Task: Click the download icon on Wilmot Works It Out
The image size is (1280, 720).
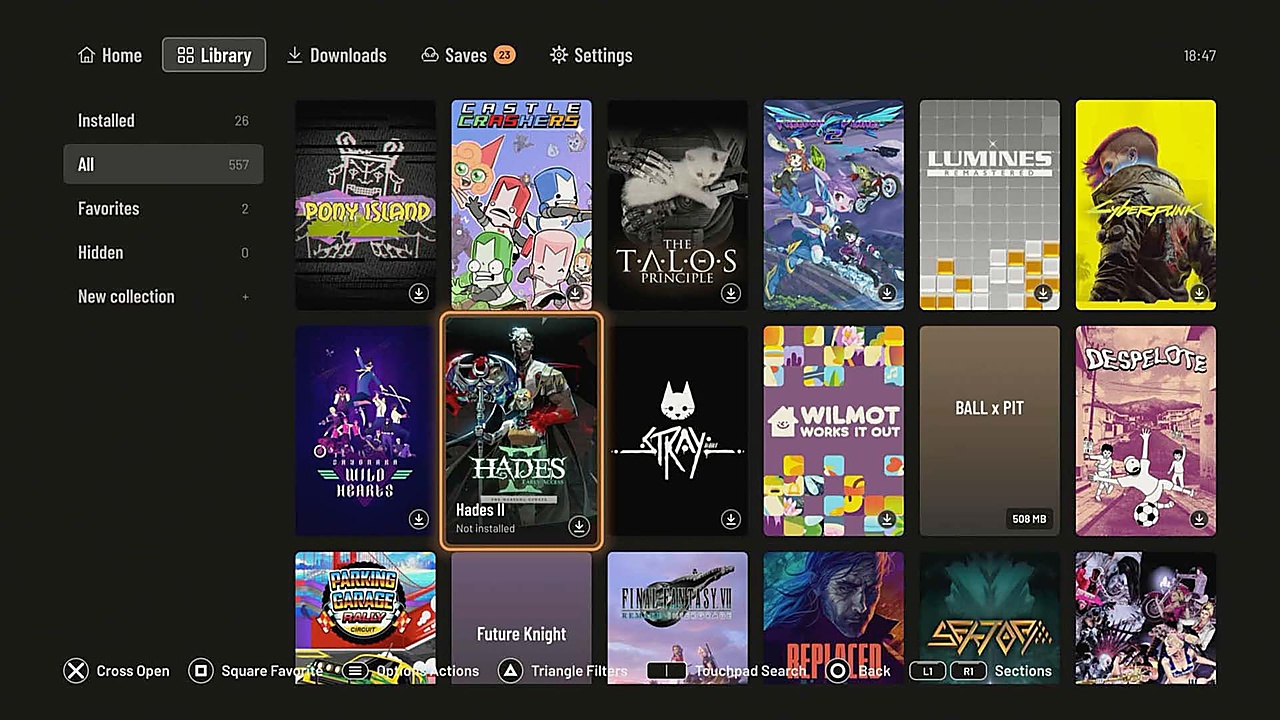Action: 887,519
